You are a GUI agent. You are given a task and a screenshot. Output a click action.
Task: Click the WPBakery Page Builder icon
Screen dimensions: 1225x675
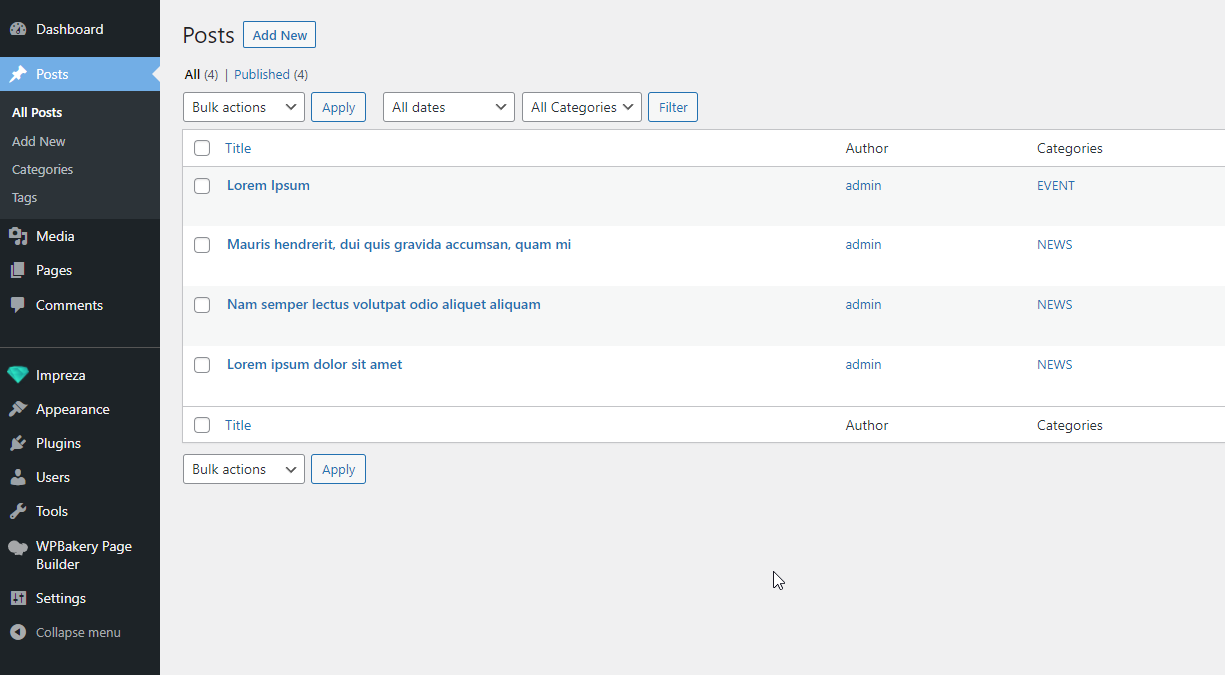pyautogui.click(x=18, y=547)
